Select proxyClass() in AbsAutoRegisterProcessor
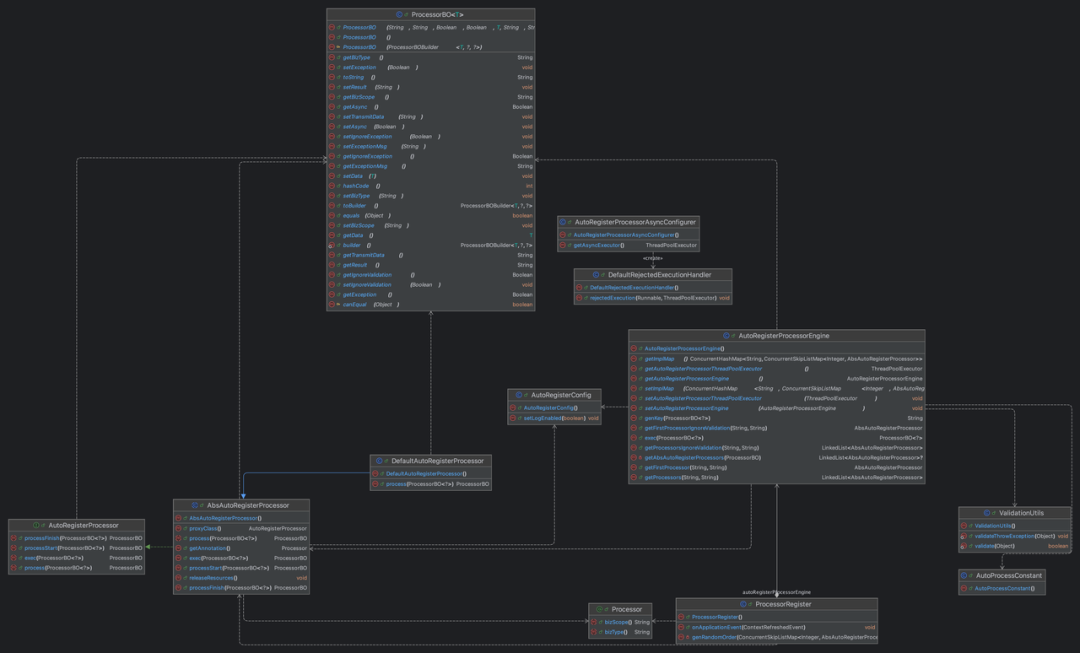The width and height of the screenshot is (1080, 653). coord(241,529)
